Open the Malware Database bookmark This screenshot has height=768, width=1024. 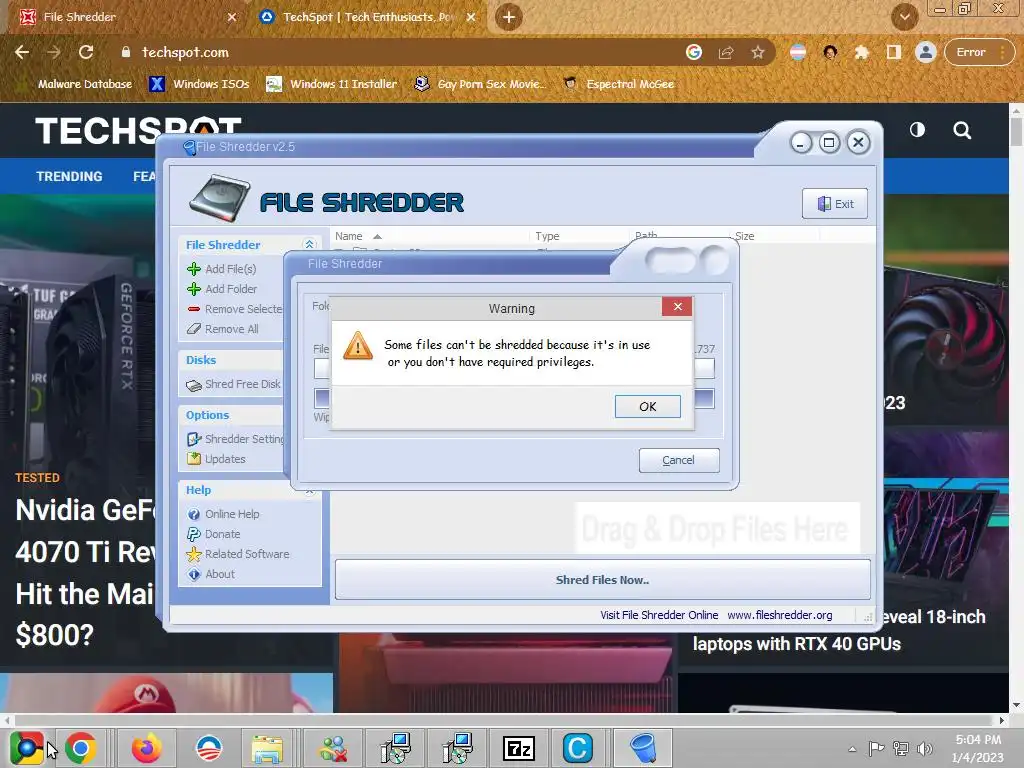click(76, 84)
